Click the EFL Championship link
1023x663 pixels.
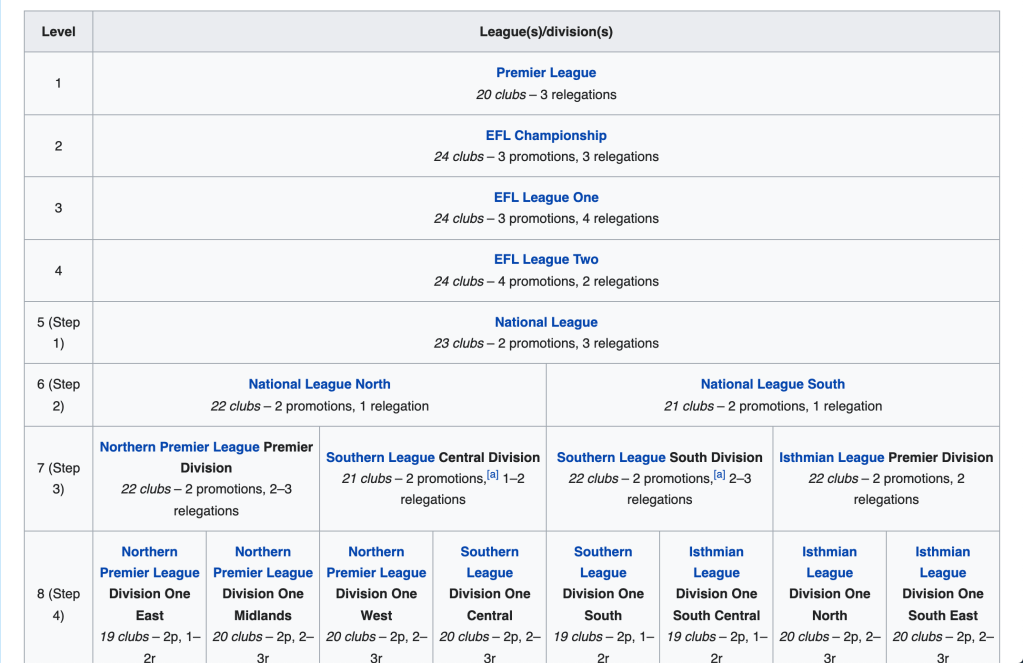(546, 135)
